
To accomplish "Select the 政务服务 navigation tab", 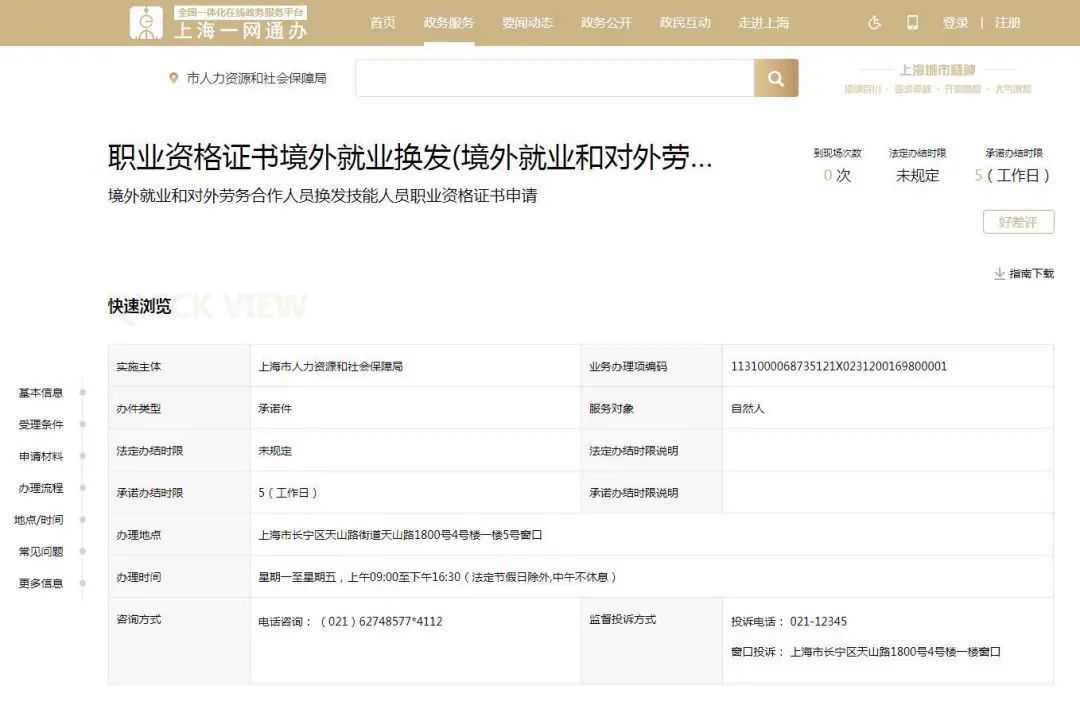I will pos(448,23).
